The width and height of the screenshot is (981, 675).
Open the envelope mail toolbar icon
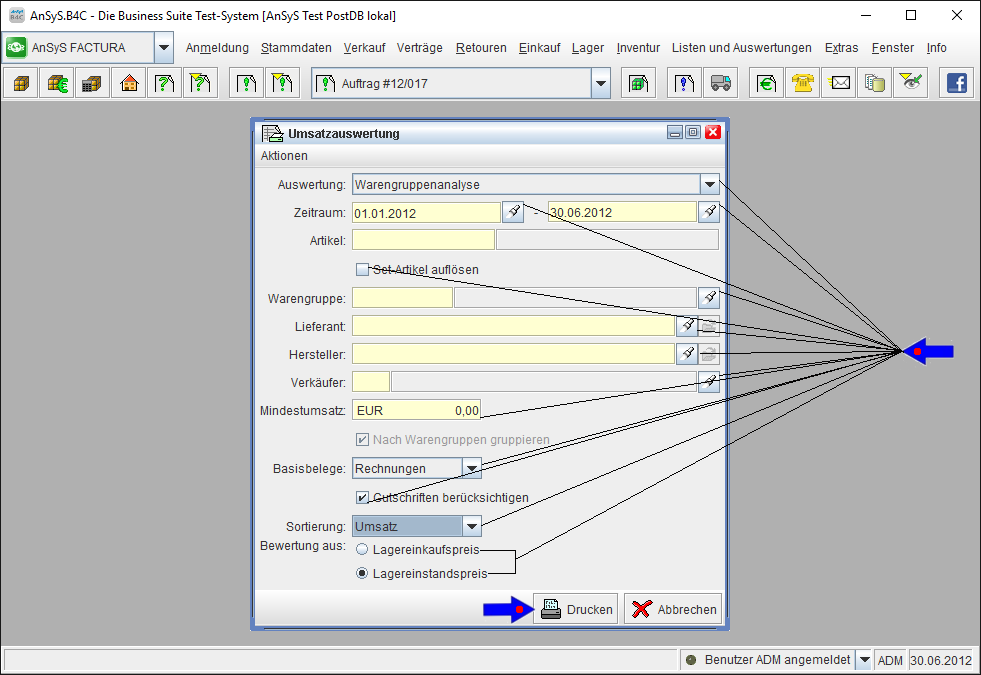[839, 84]
